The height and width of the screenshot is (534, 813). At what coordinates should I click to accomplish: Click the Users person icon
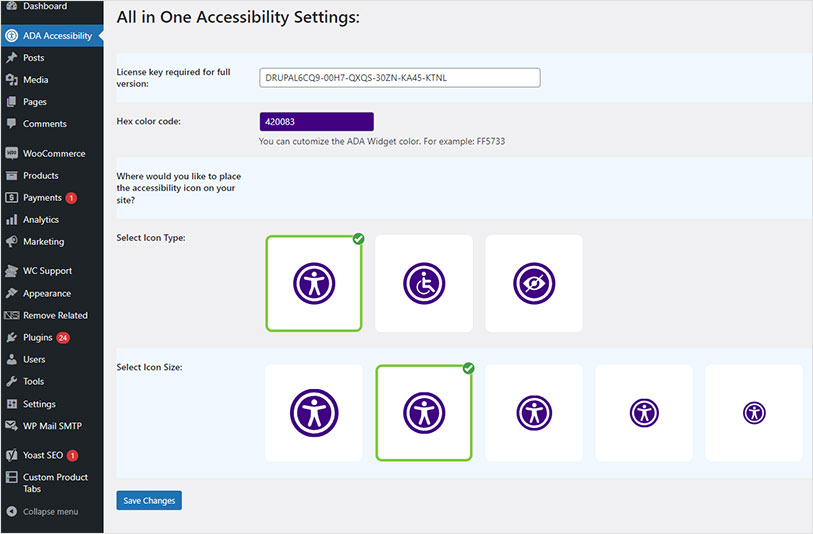(11, 359)
